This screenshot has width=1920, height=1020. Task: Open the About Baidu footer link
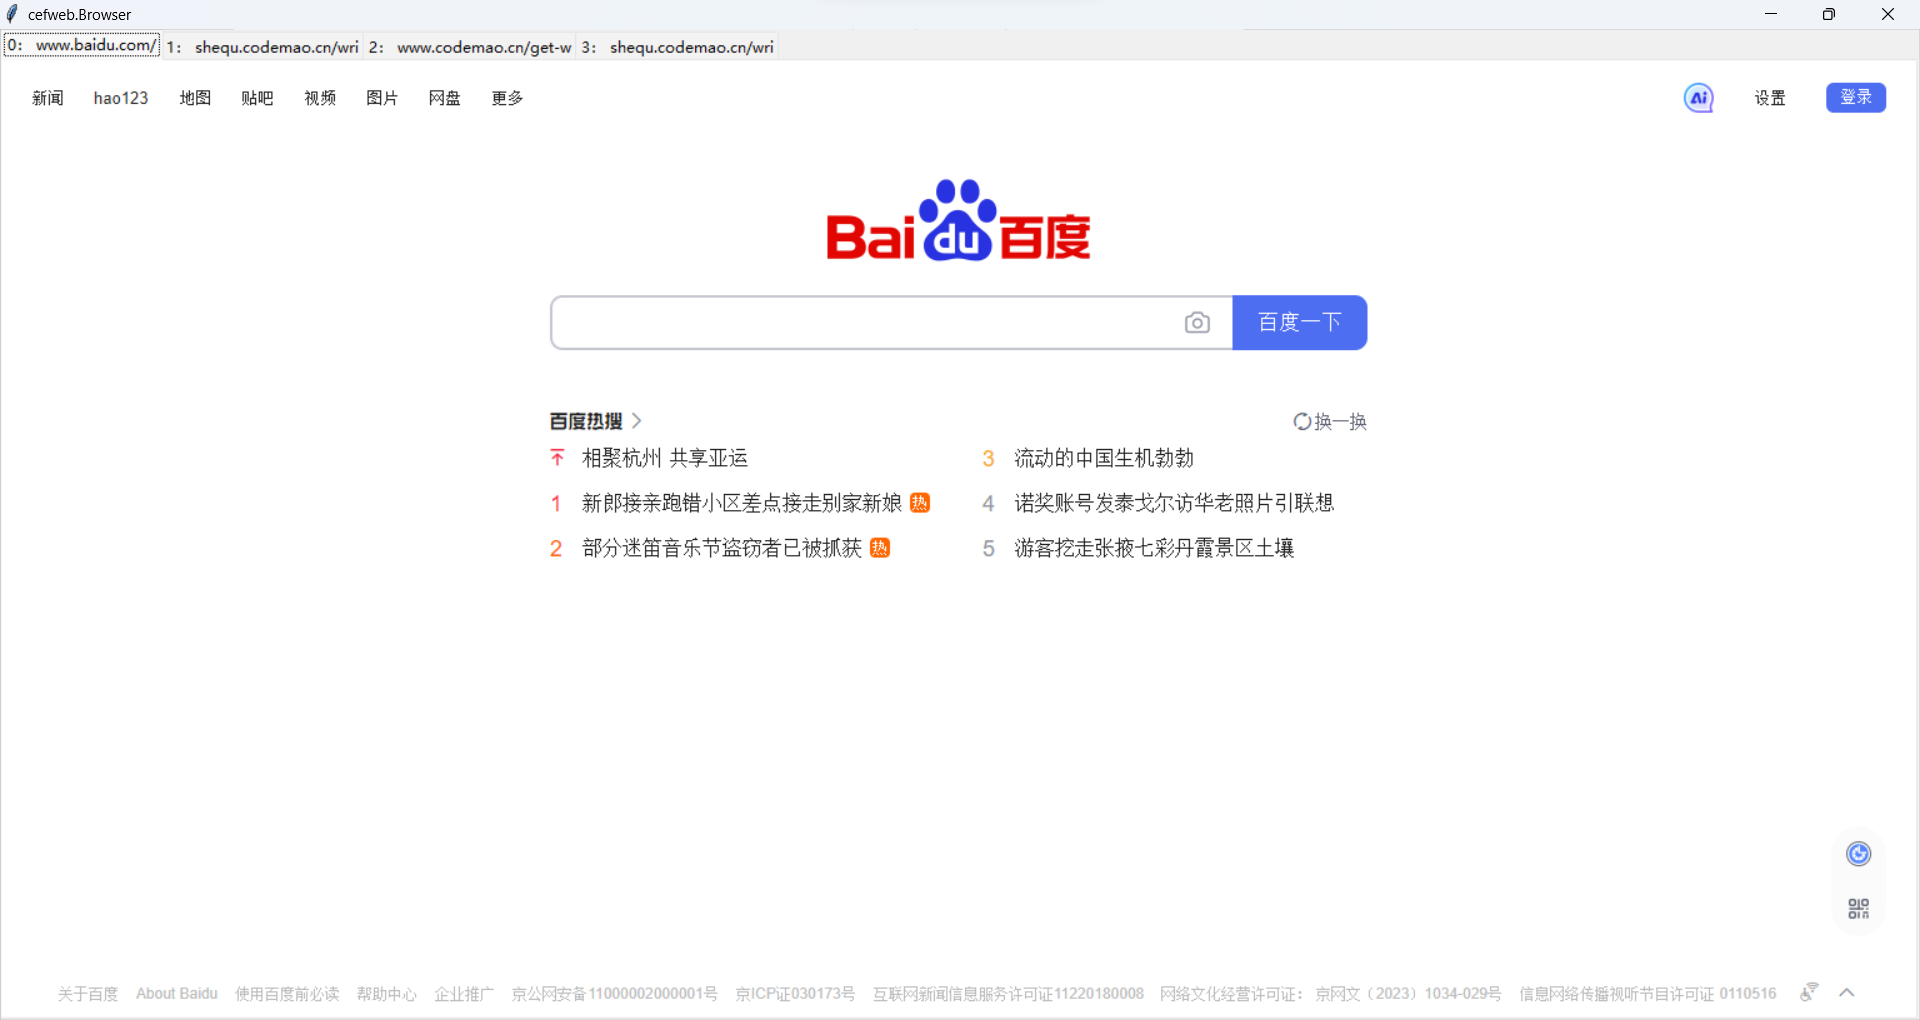[176, 993]
